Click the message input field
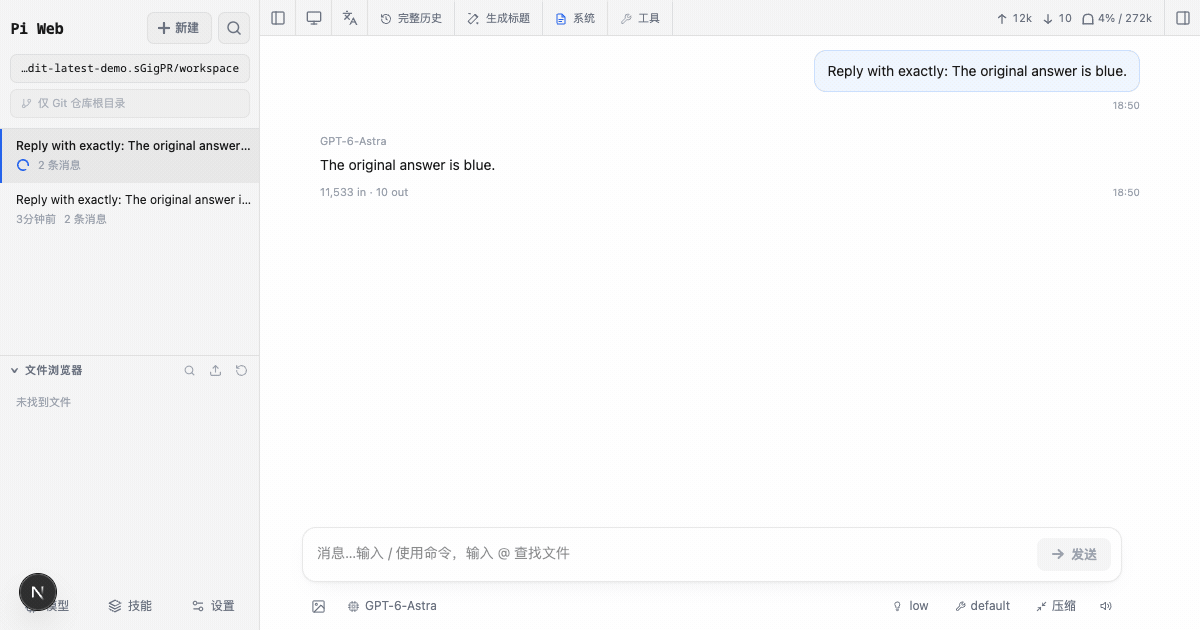The width and height of the screenshot is (1200, 630). [x=670, y=553]
